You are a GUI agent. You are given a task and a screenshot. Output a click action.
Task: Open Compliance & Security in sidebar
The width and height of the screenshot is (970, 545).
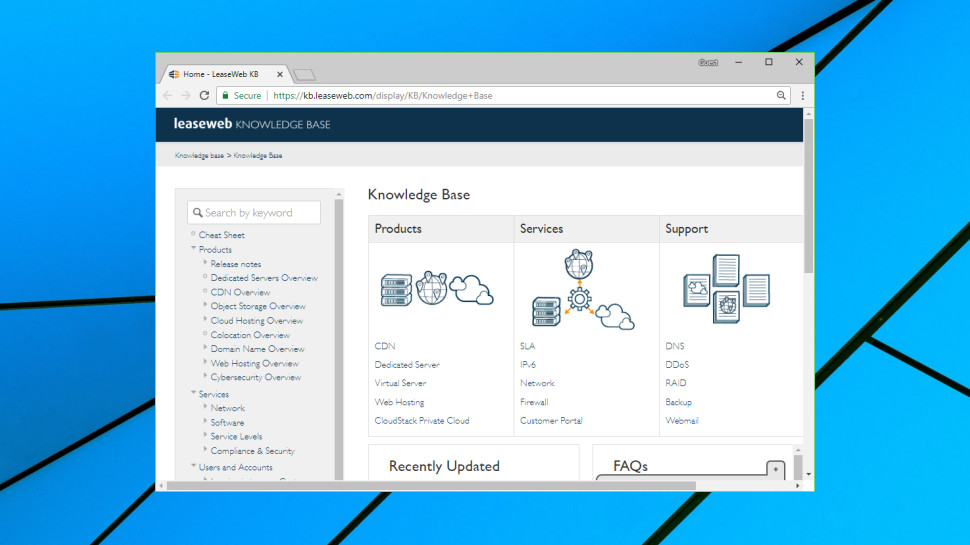tap(252, 451)
